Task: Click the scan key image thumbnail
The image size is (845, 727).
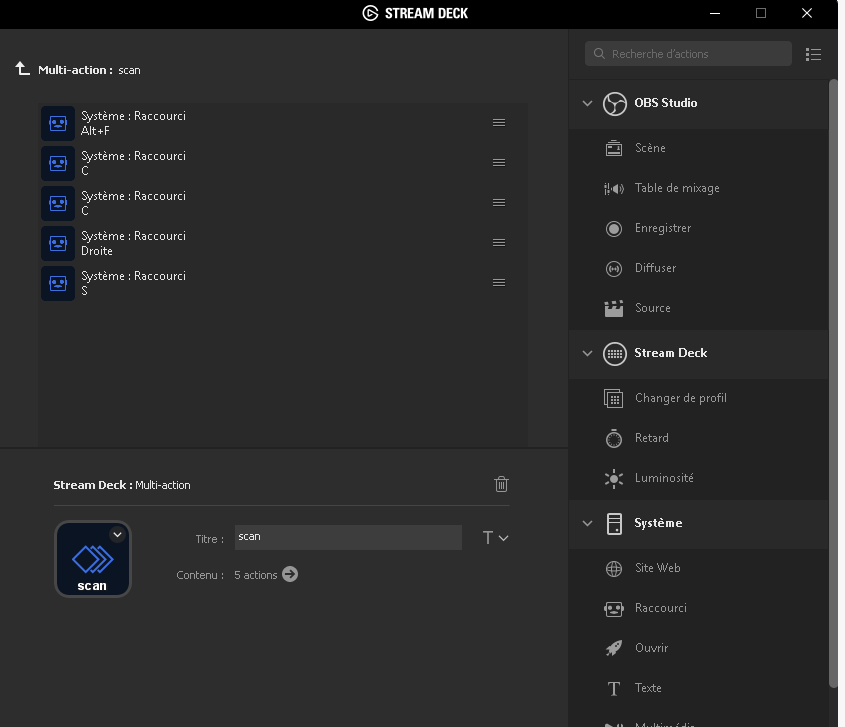Action: pos(93,559)
